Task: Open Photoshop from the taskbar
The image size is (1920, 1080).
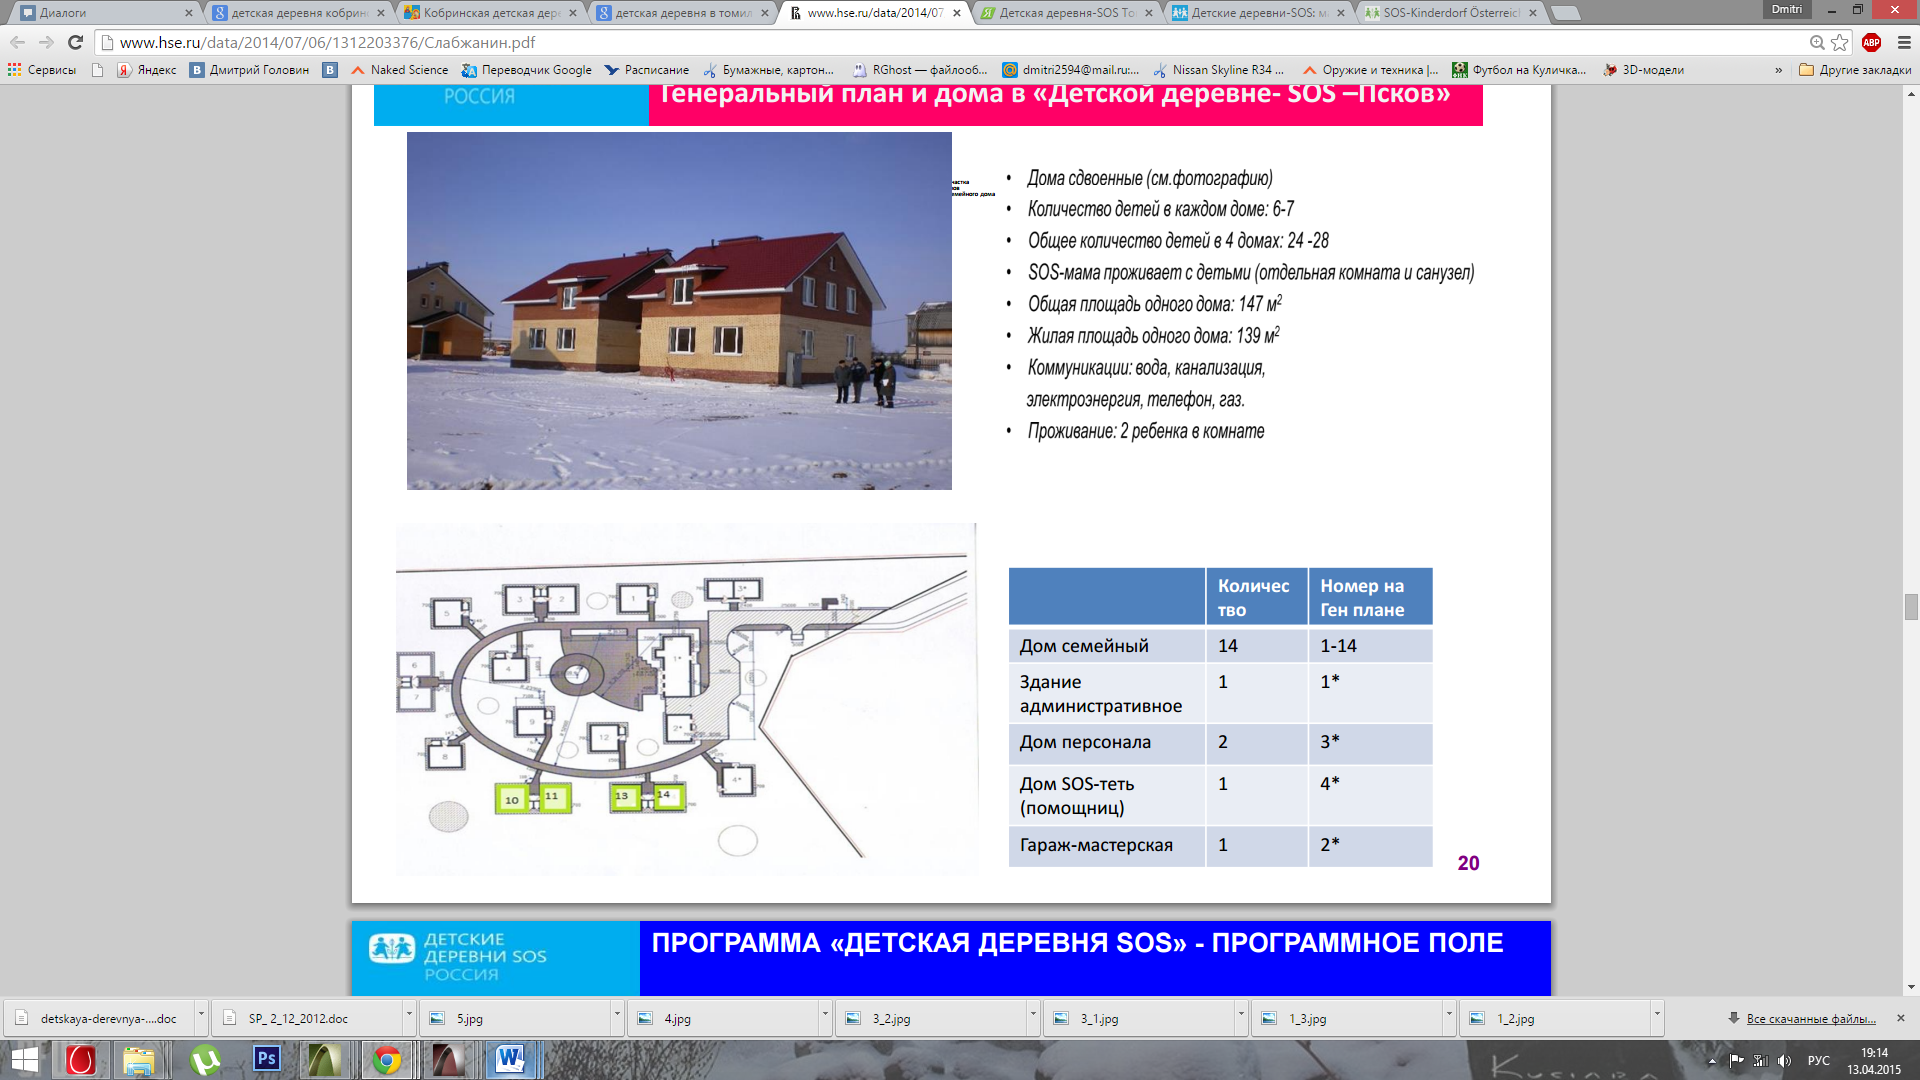Action: (x=267, y=1059)
